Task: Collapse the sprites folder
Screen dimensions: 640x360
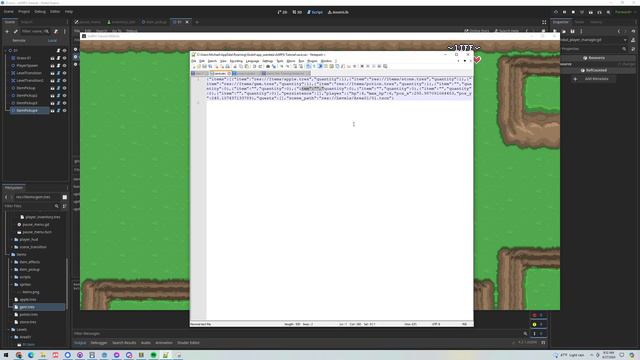Action: click(12, 284)
